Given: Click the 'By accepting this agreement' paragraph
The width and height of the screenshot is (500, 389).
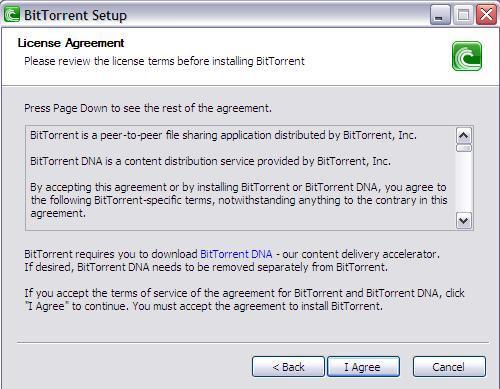Looking at the screenshot, I should pyautogui.click(x=239, y=200).
